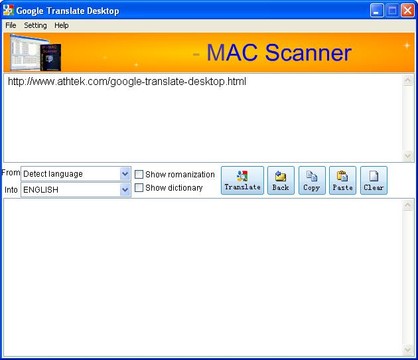Viewport: 418px width, 360px height.
Task: Close the Google Translate Desktop window
Action: pyautogui.click(x=408, y=11)
